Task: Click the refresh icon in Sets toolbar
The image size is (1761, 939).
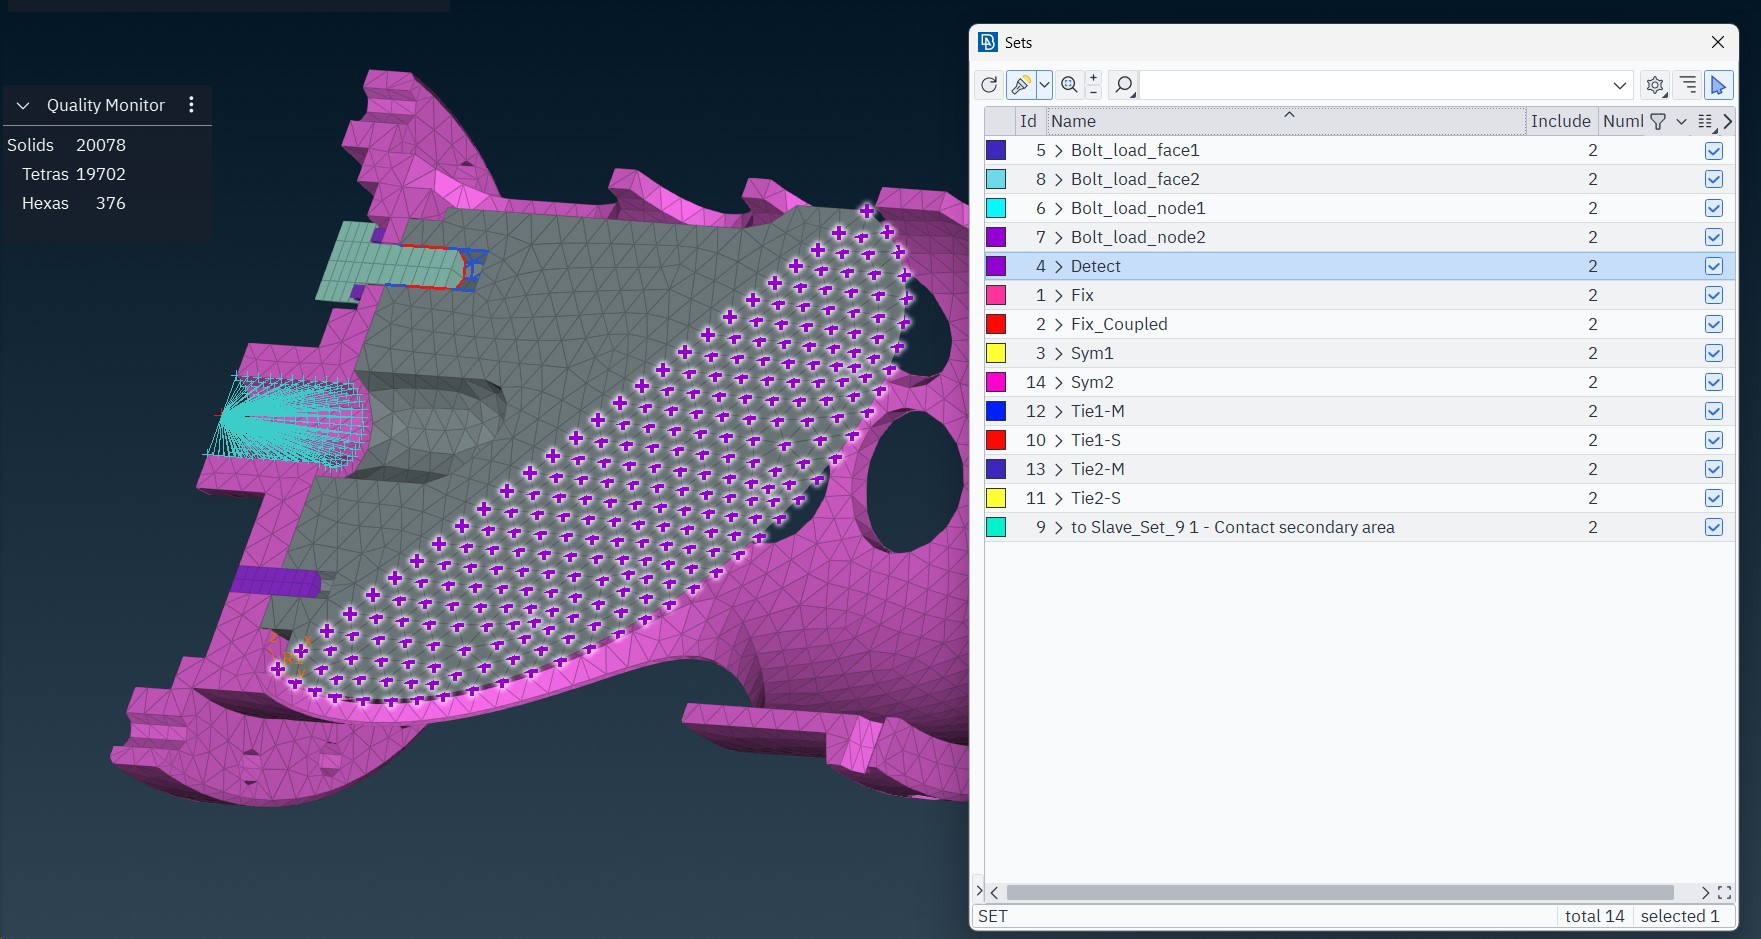Action: pos(989,85)
